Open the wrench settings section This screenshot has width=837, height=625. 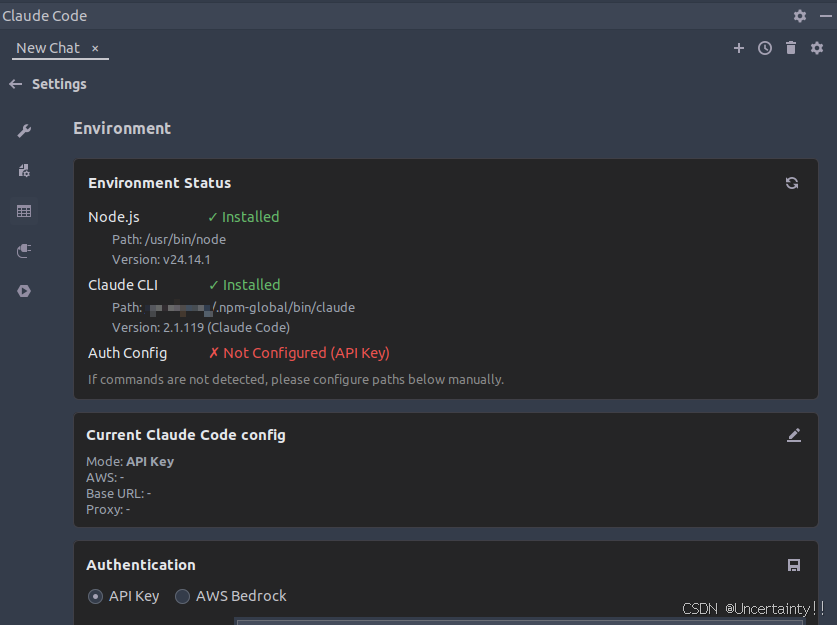coord(24,131)
